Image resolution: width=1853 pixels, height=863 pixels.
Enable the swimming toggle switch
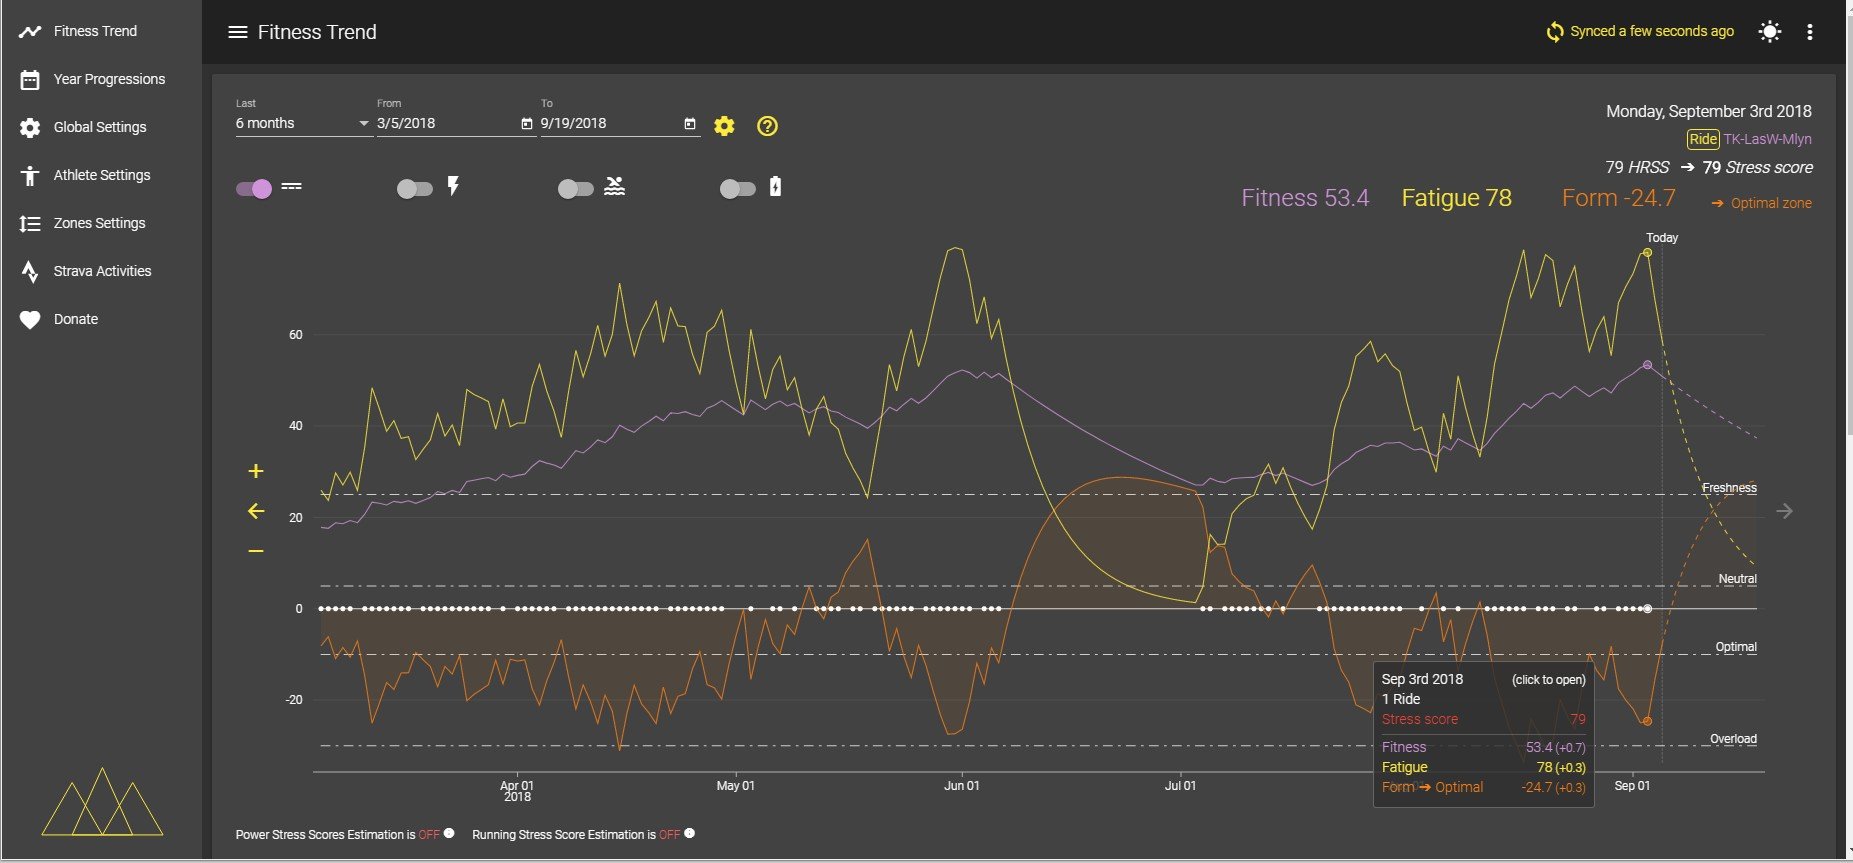[575, 189]
